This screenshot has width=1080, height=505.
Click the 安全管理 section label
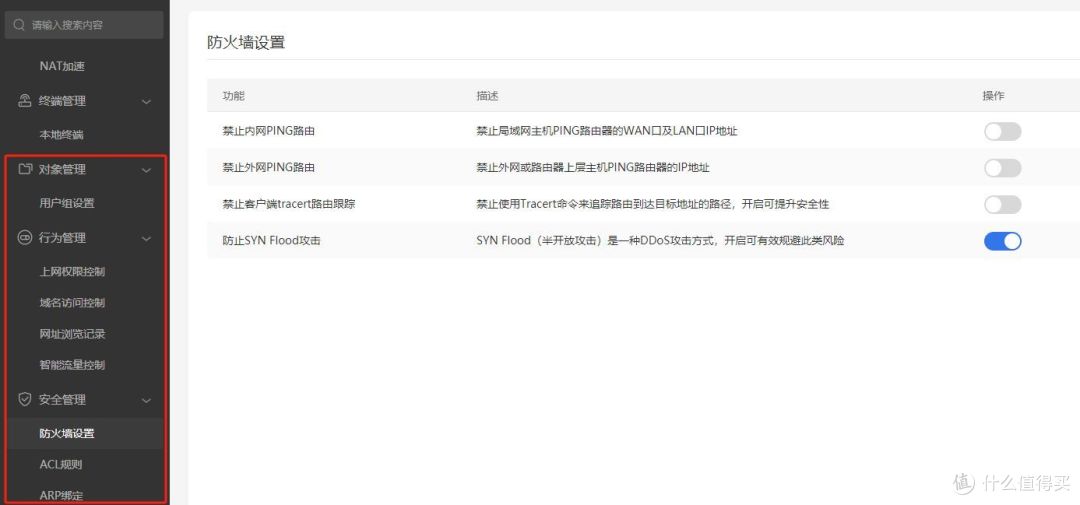62,400
